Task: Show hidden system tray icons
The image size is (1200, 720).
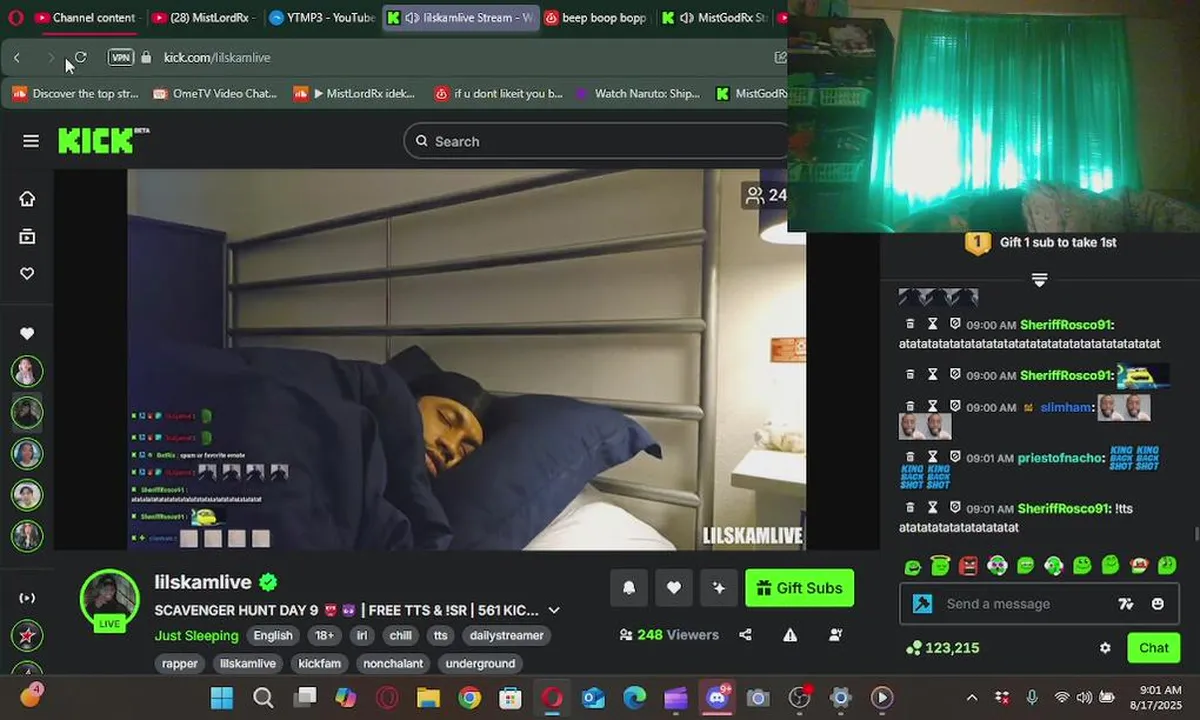Action: click(972, 697)
